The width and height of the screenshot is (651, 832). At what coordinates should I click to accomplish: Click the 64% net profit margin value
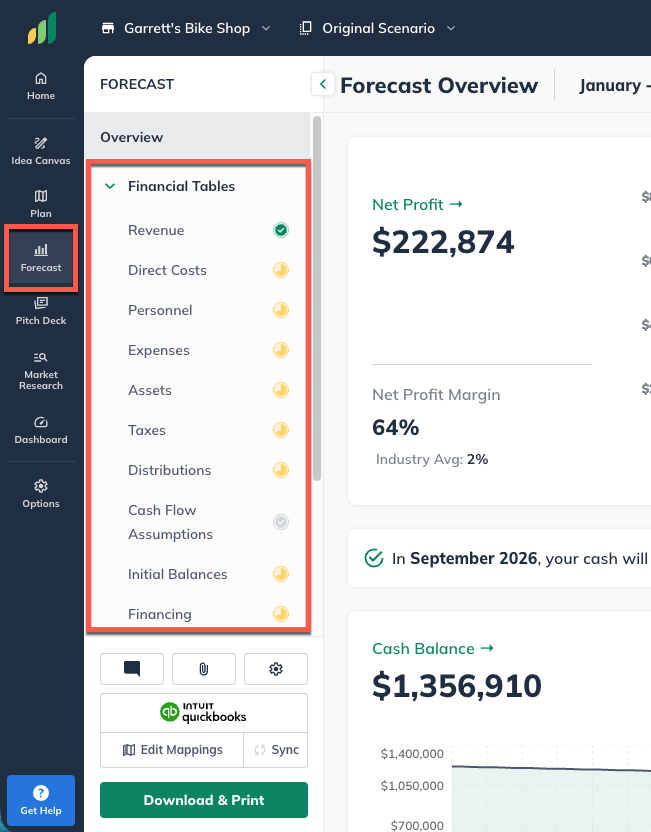click(x=396, y=427)
